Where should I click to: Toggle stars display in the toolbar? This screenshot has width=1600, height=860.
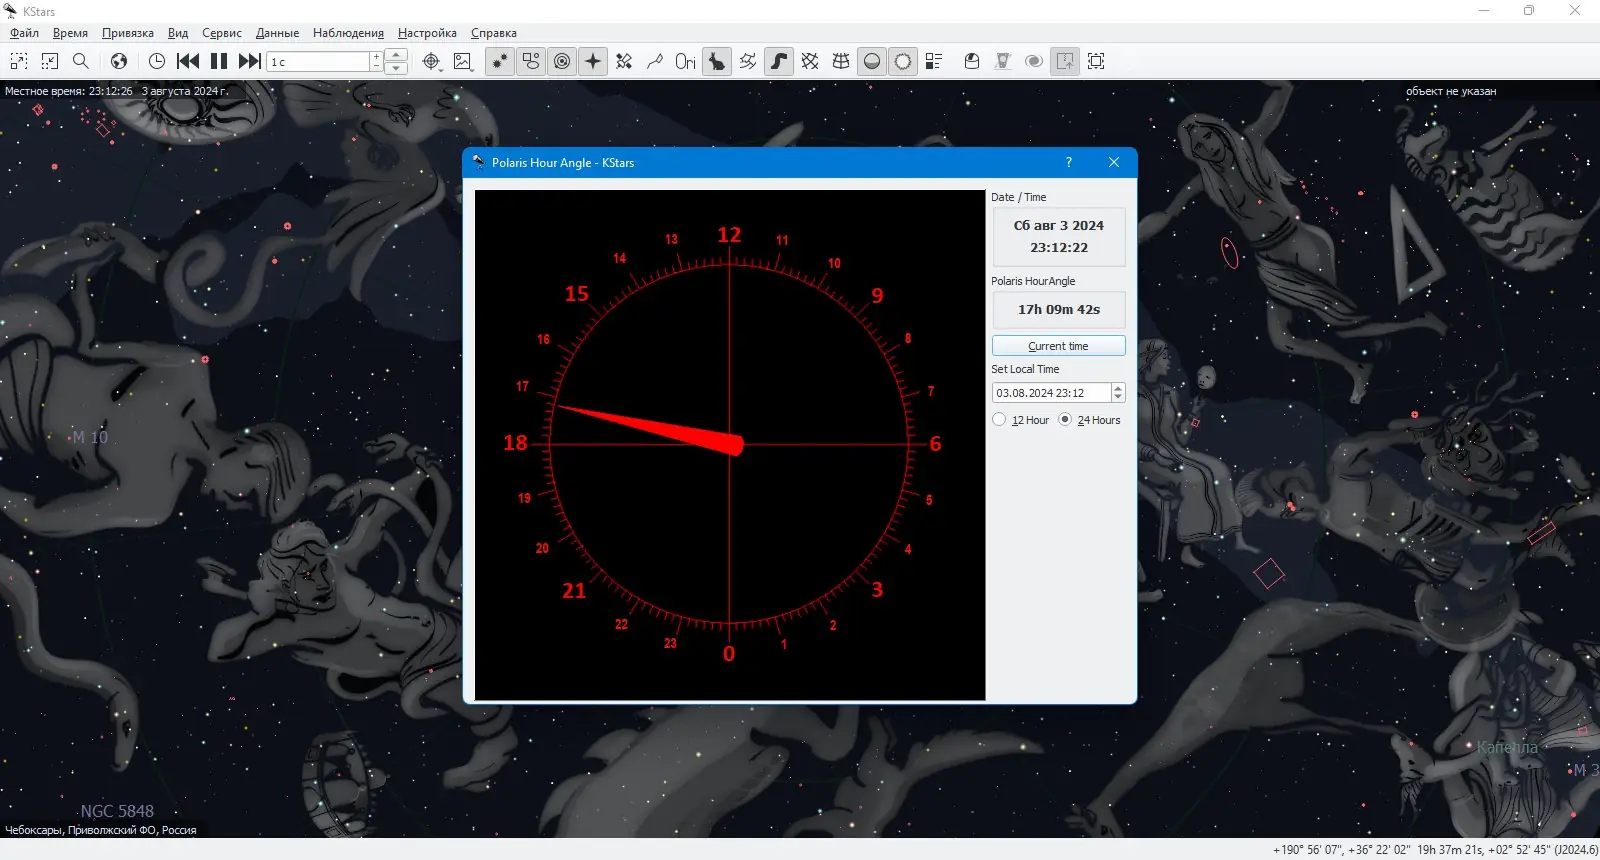click(500, 61)
